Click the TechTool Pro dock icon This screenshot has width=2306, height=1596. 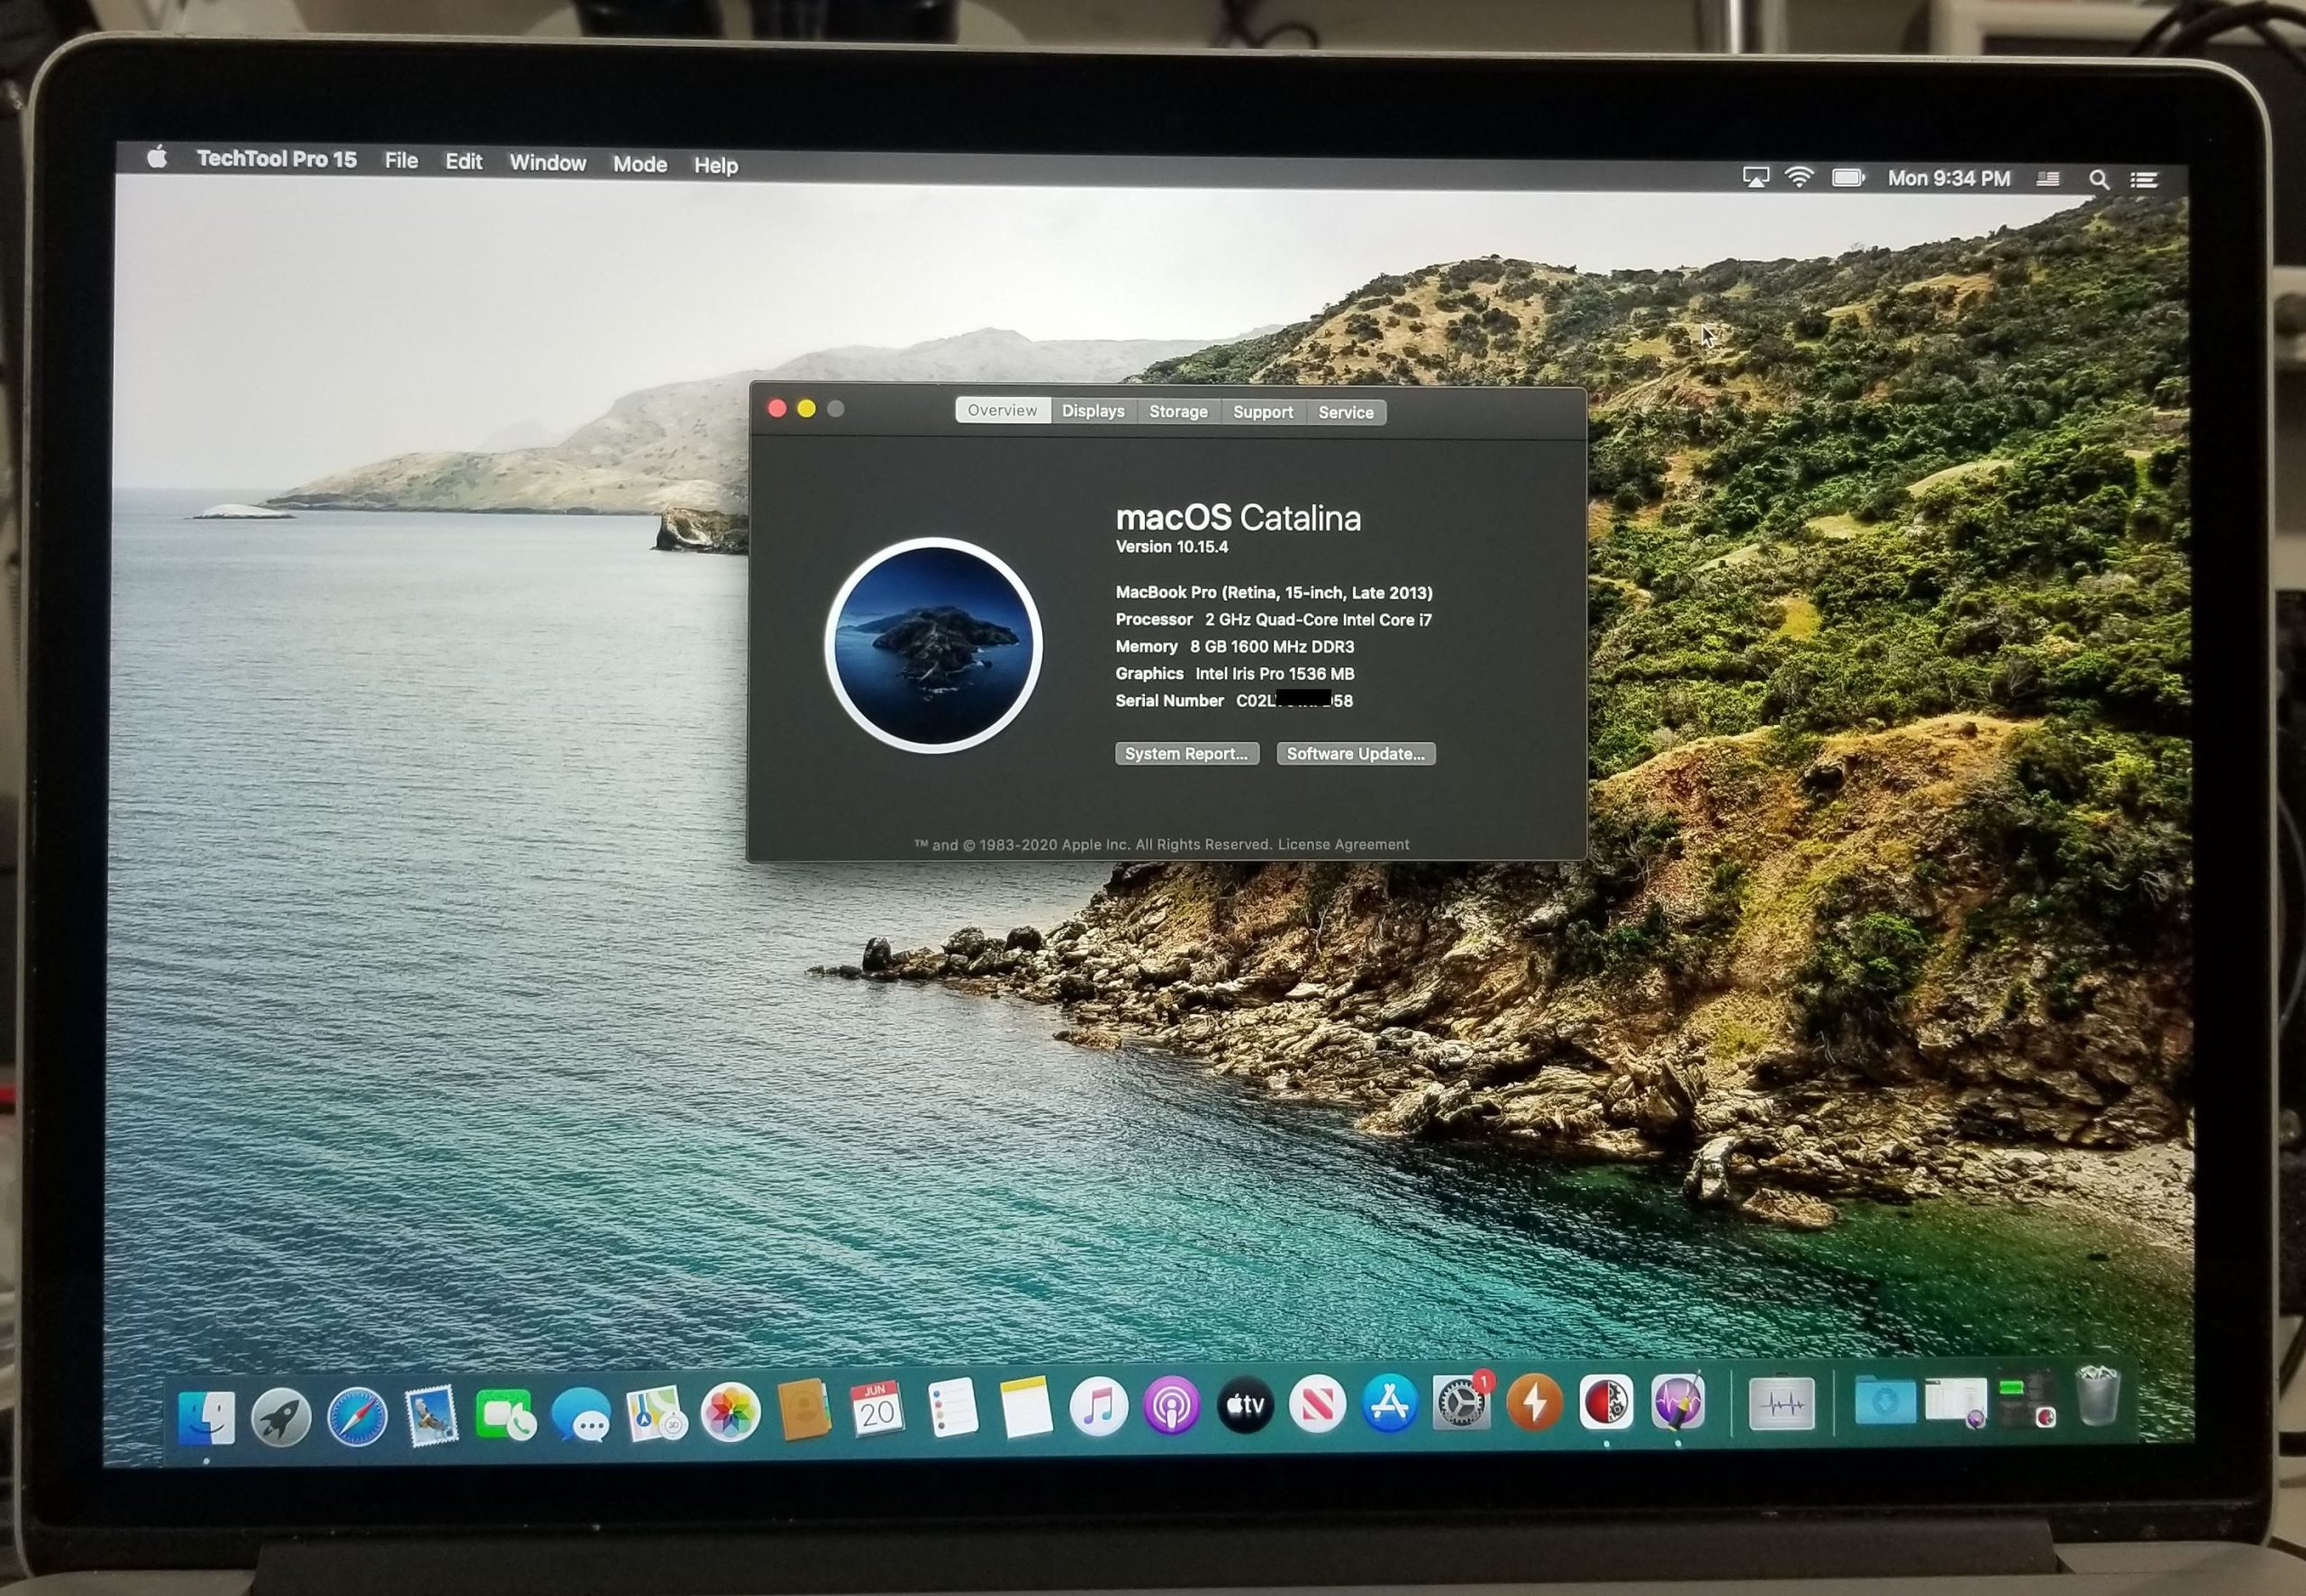coord(1607,1402)
